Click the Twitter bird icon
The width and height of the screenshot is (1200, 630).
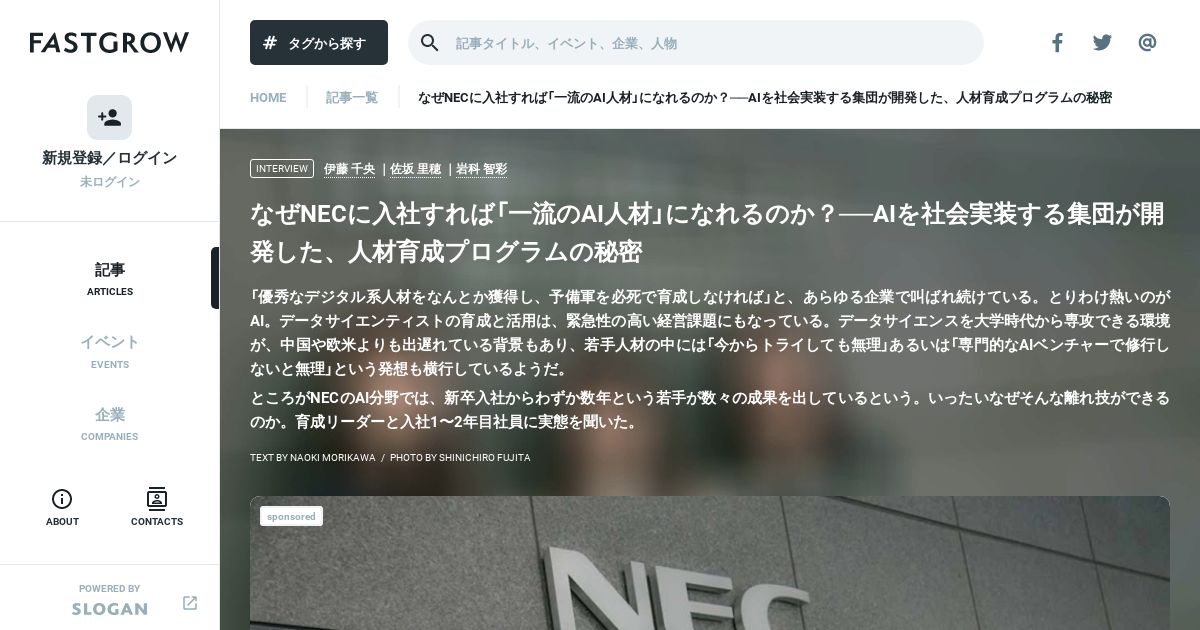tap(1102, 42)
